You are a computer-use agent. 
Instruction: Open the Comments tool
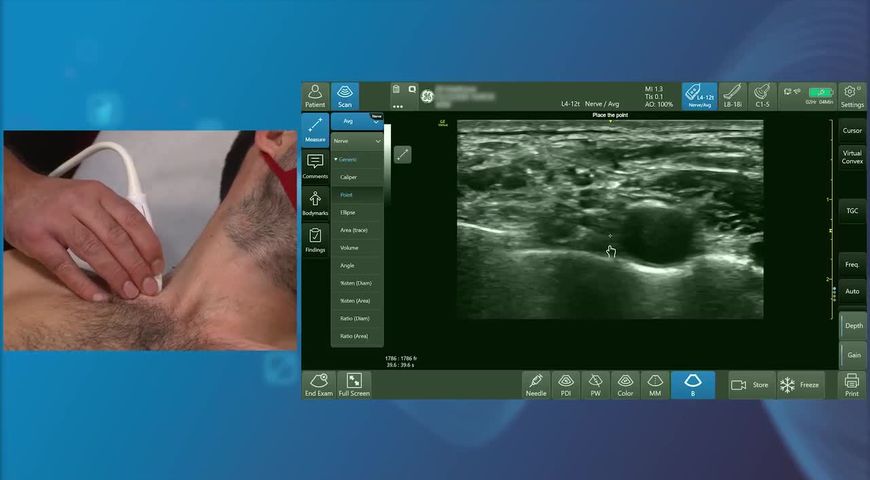(315, 166)
